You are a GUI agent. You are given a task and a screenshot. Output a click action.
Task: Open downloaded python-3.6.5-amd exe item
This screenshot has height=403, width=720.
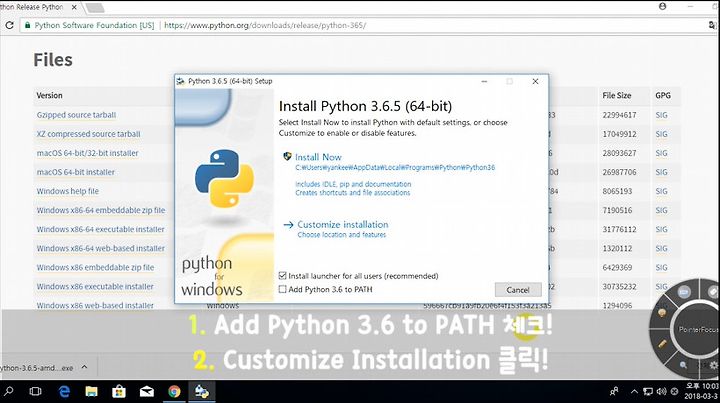37,368
